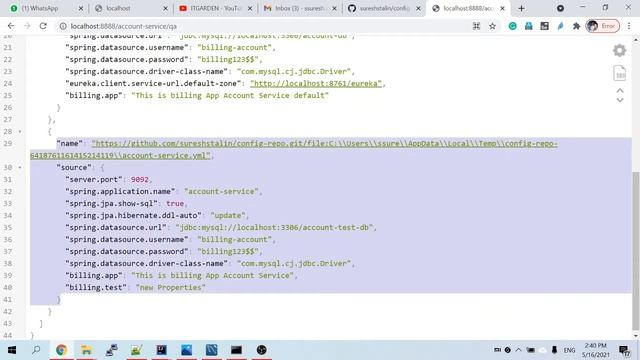Click the scrollbar up arrow
Image resolution: width=640 pixels, height=360 pixels.
[636, 40]
